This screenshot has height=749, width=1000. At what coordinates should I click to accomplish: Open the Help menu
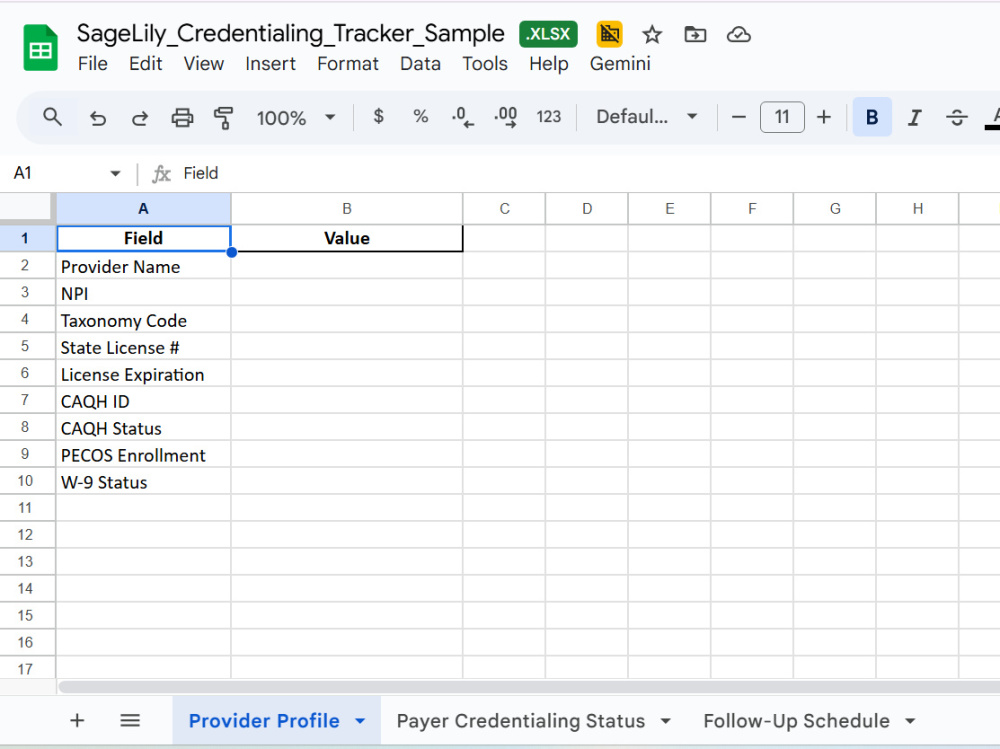tap(548, 64)
